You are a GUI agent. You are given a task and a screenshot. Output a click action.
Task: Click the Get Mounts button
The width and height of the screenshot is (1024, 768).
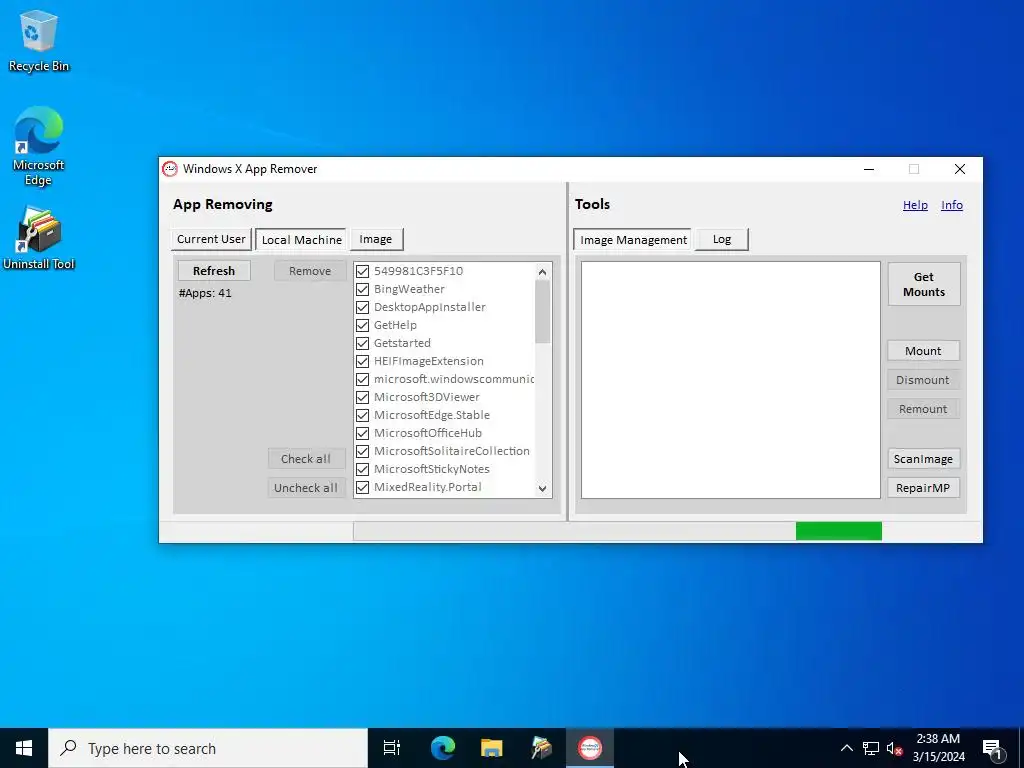tap(923, 284)
